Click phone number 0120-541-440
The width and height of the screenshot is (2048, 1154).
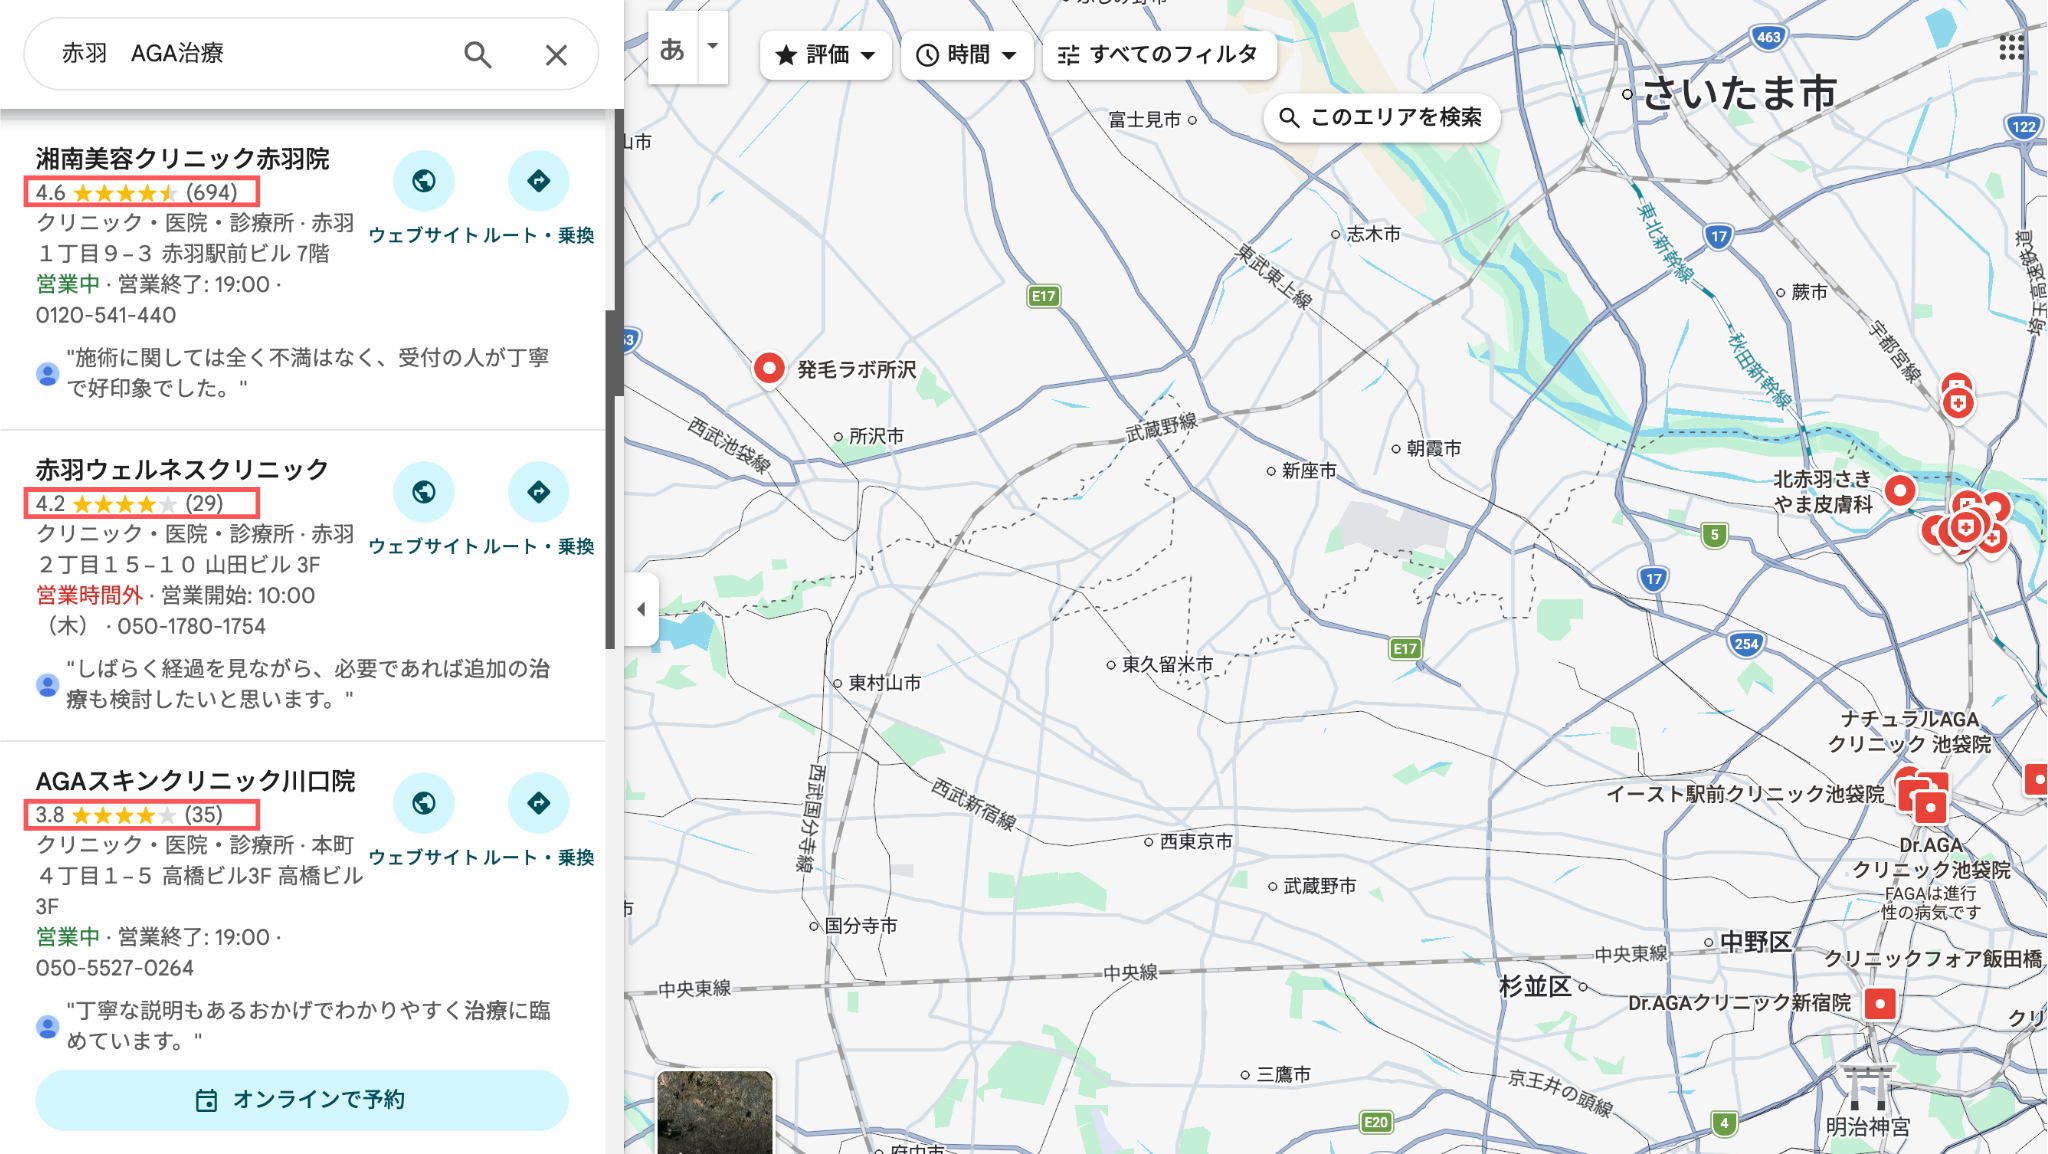point(106,315)
